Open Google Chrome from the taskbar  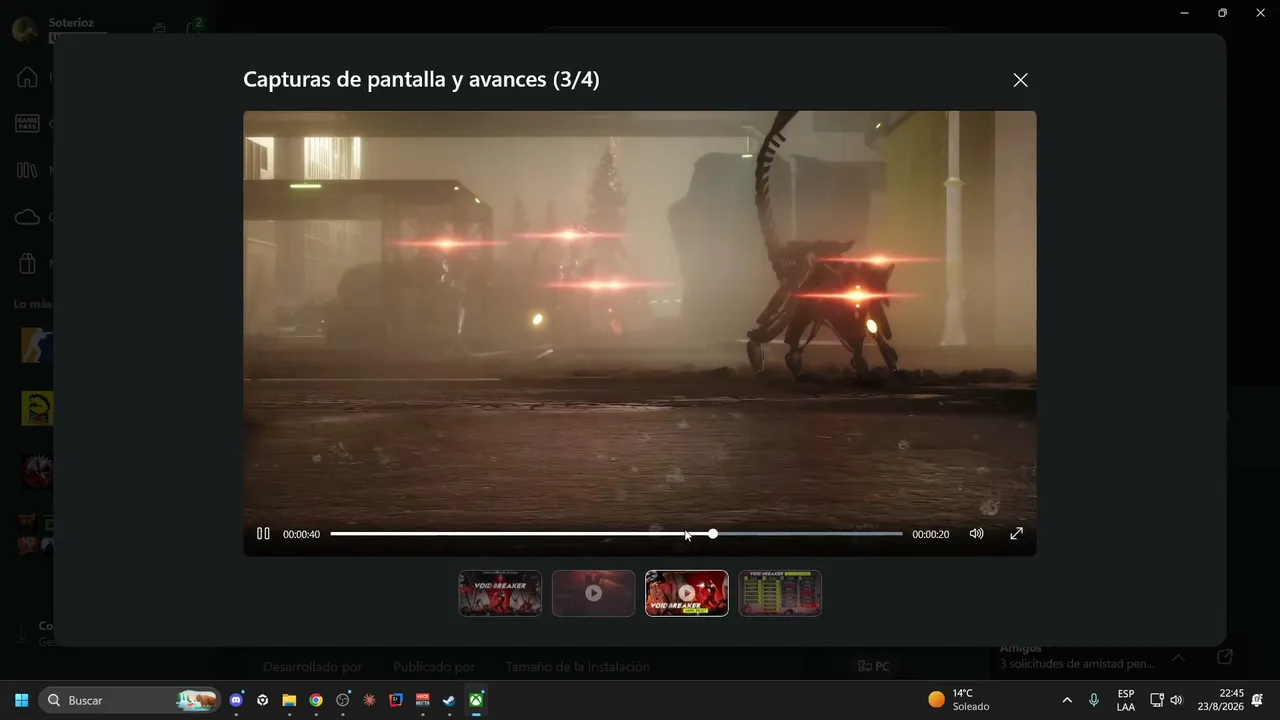(x=316, y=700)
